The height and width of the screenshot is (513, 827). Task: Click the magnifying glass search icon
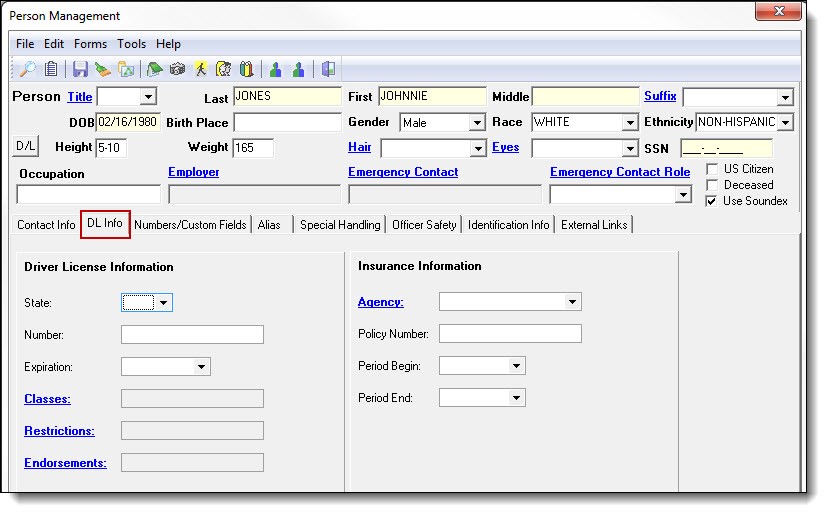[x=27, y=69]
